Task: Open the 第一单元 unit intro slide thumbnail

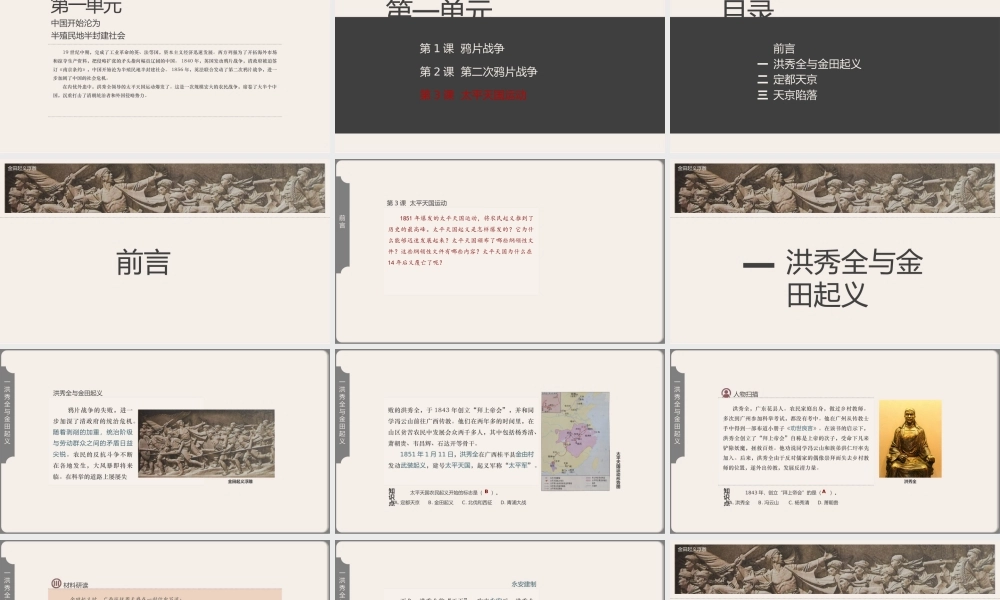Action: 165,75
